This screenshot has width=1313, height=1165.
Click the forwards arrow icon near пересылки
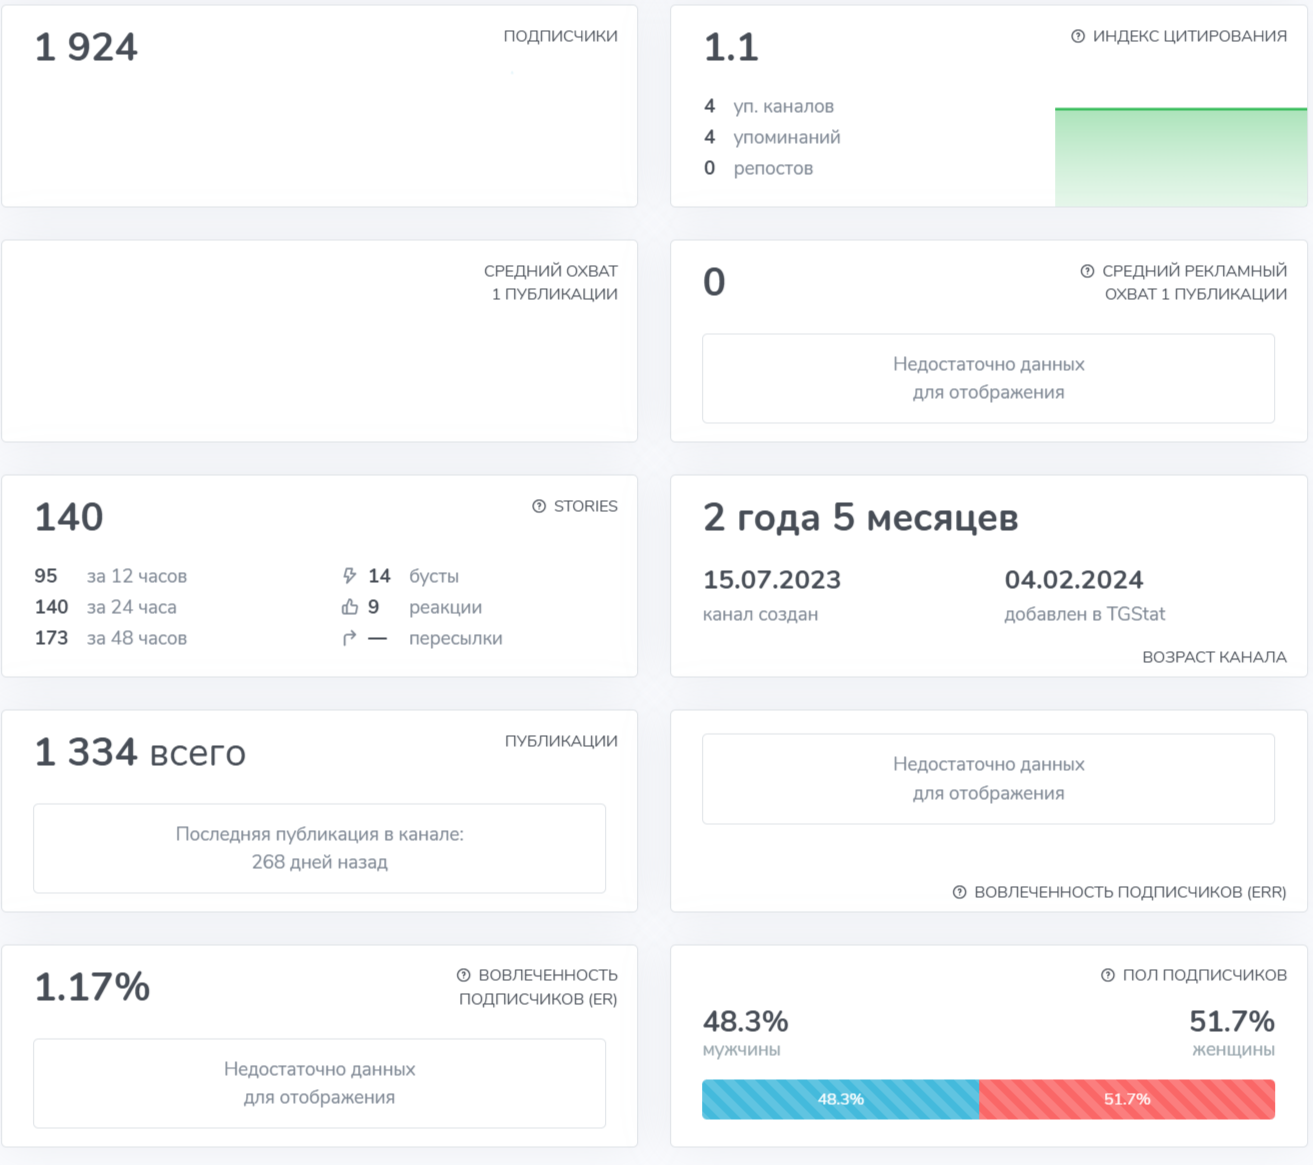pos(348,637)
